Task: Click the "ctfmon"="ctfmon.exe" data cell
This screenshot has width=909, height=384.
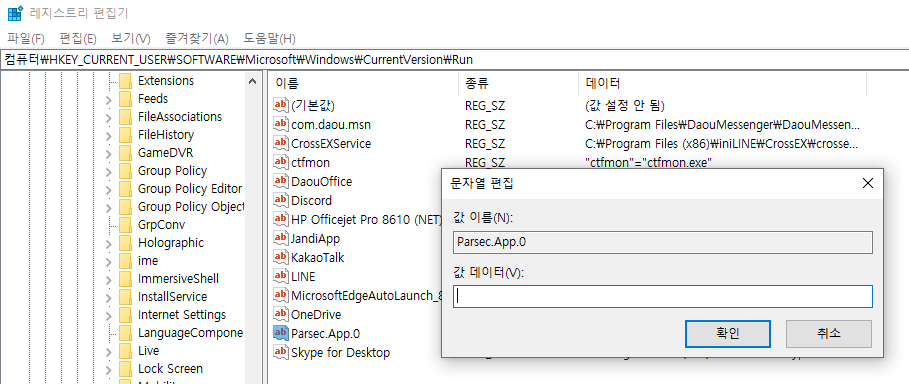Action: pyautogui.click(x=648, y=162)
